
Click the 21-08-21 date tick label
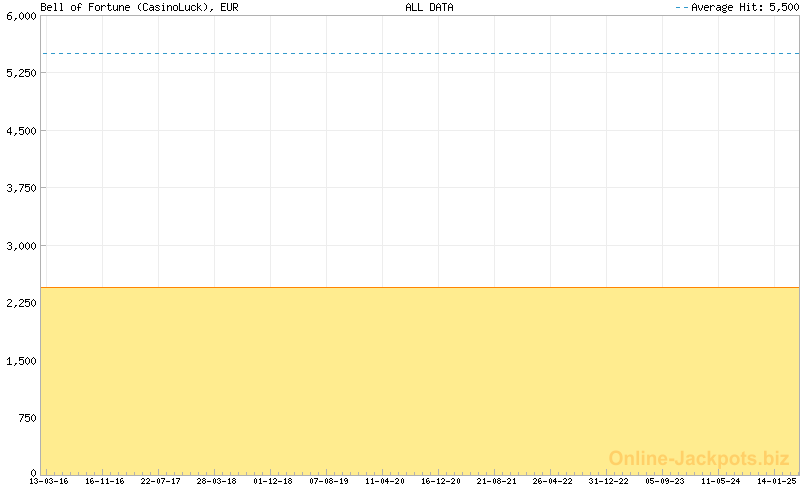(x=497, y=481)
